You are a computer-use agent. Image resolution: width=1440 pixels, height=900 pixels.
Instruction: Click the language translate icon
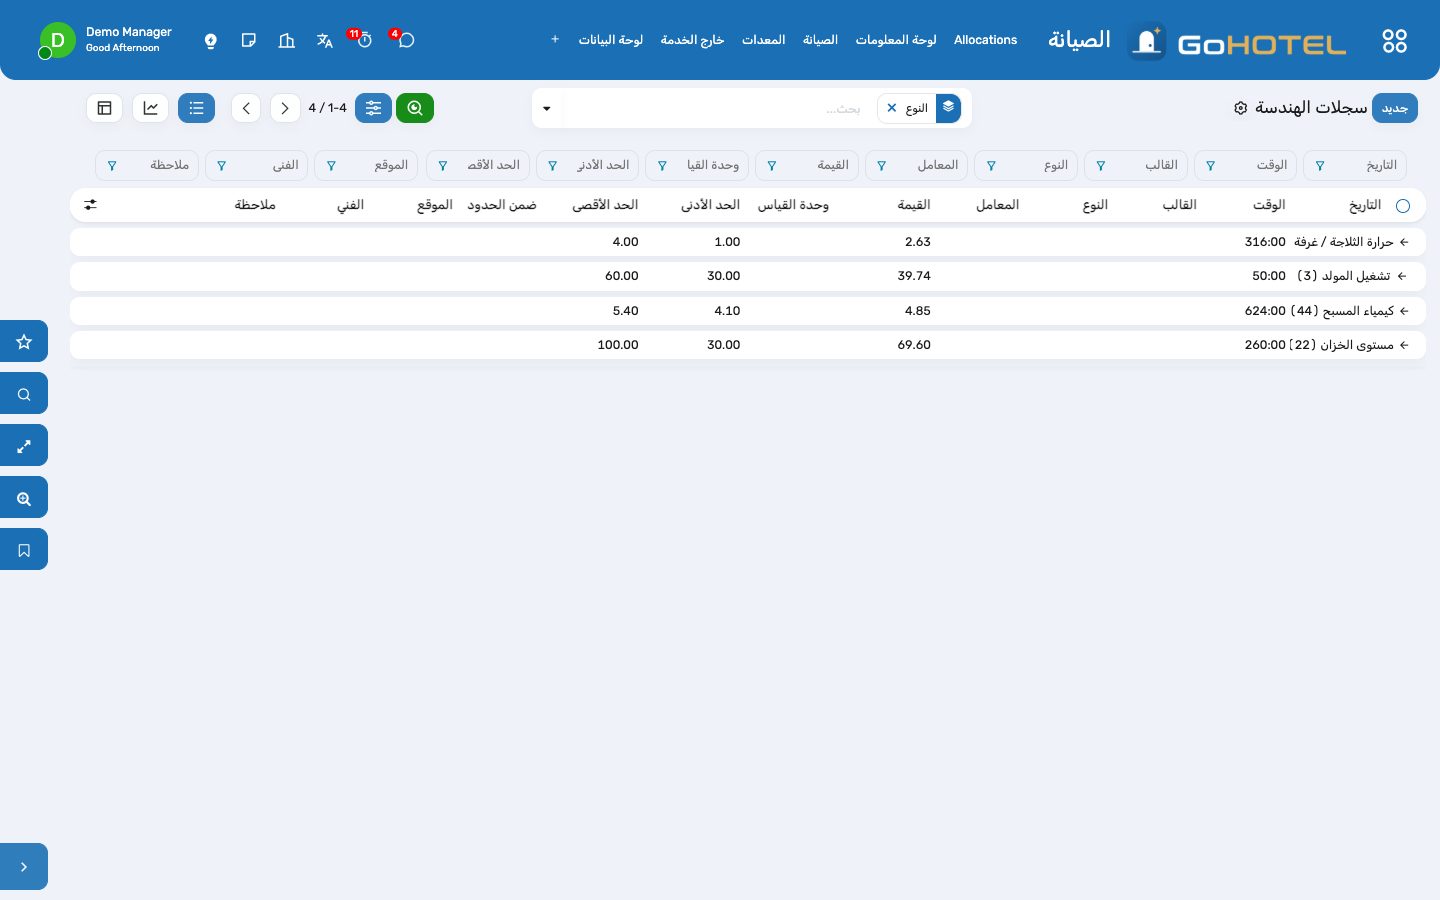pyautogui.click(x=324, y=40)
